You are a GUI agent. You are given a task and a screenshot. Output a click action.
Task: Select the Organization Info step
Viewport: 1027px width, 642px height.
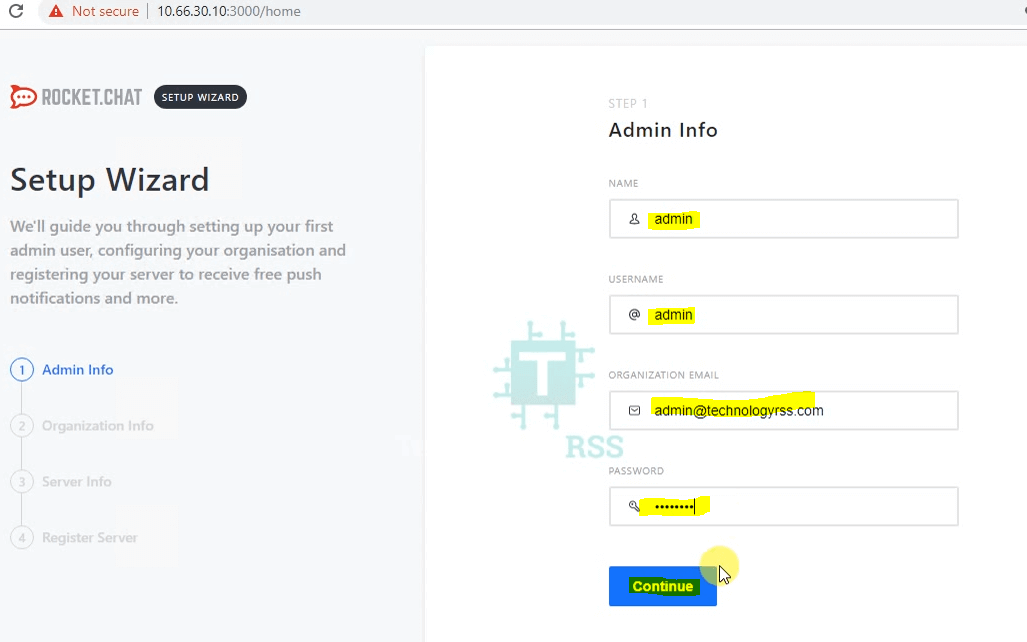point(98,426)
